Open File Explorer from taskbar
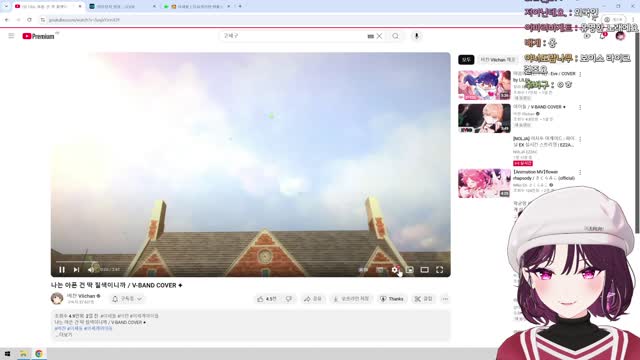This screenshot has height=360, width=640. 23,353
